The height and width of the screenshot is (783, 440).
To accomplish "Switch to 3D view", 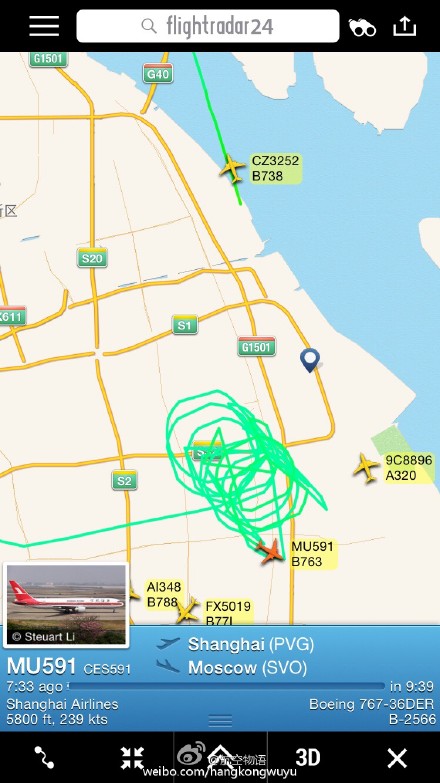I will click(308, 758).
